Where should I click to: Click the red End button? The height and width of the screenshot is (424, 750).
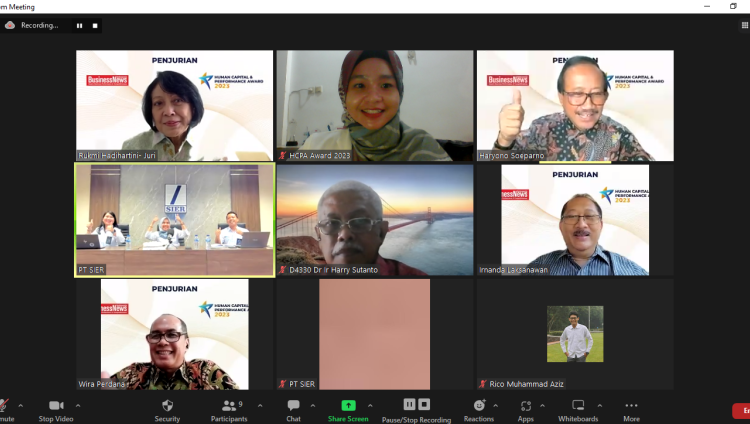click(741, 411)
